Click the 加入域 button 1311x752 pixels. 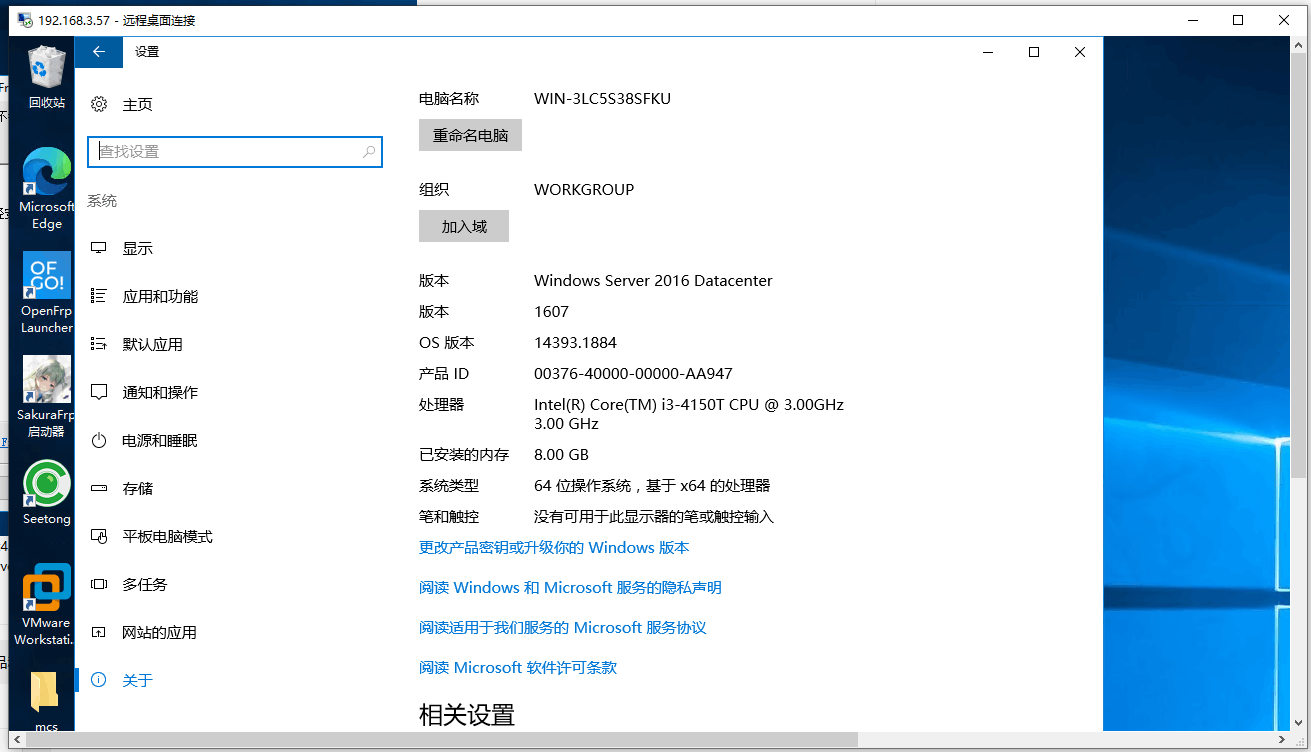point(464,226)
